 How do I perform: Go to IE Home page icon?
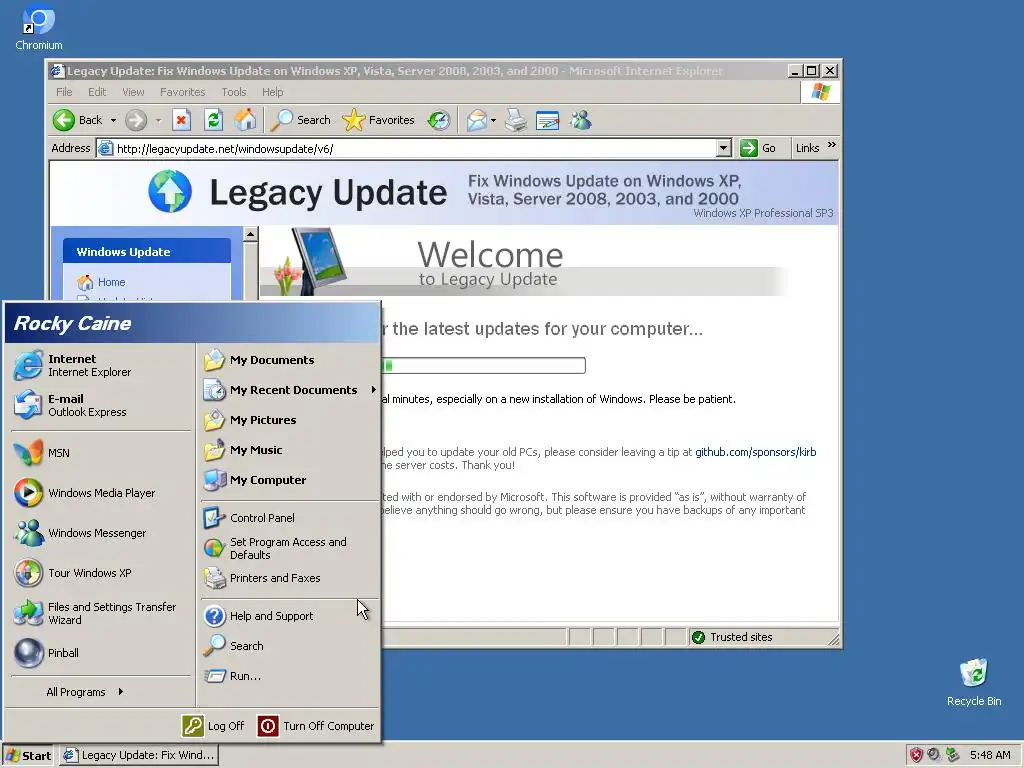[x=246, y=120]
